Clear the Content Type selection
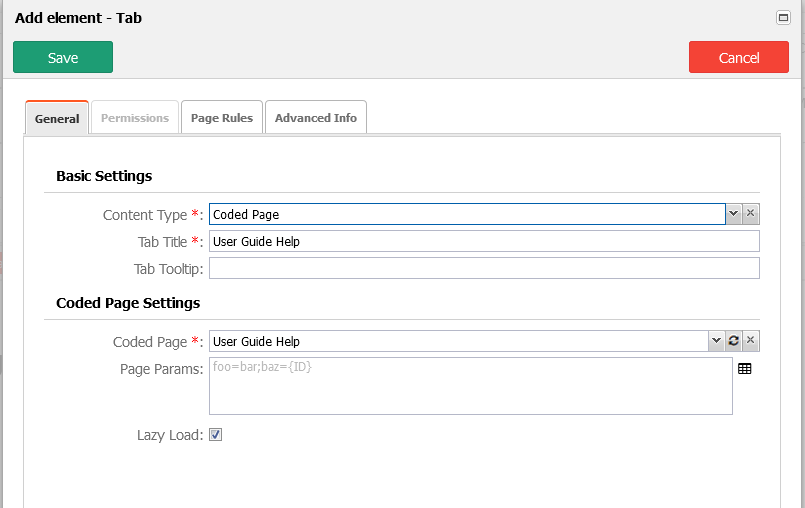Viewport: 805px width, 508px height. tap(751, 214)
